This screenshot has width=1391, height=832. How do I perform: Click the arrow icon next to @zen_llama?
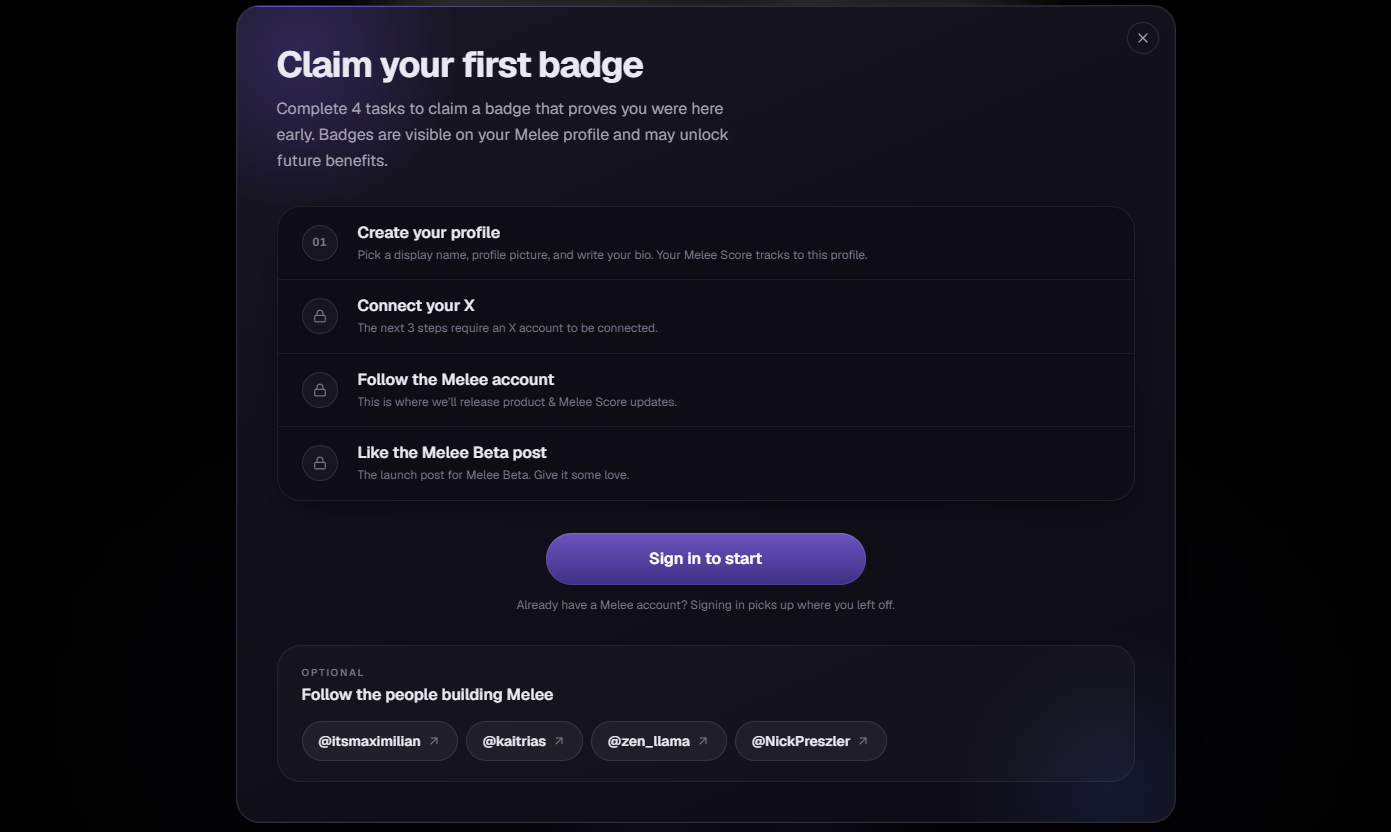click(x=703, y=741)
